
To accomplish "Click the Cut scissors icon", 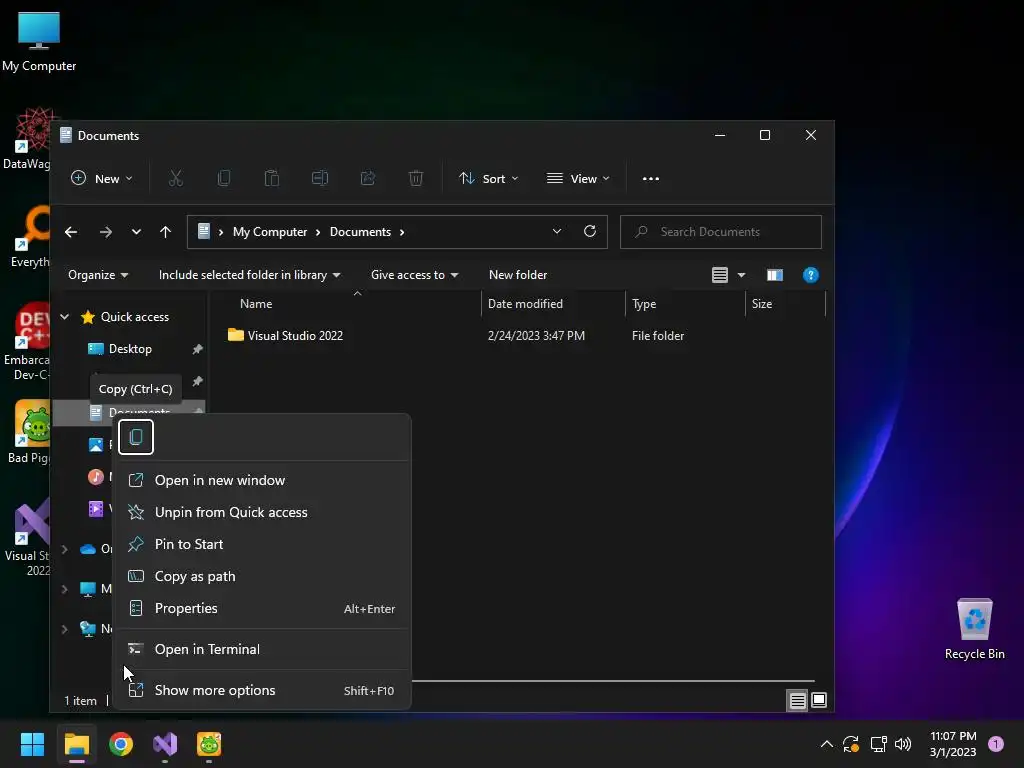I will pyautogui.click(x=176, y=178).
